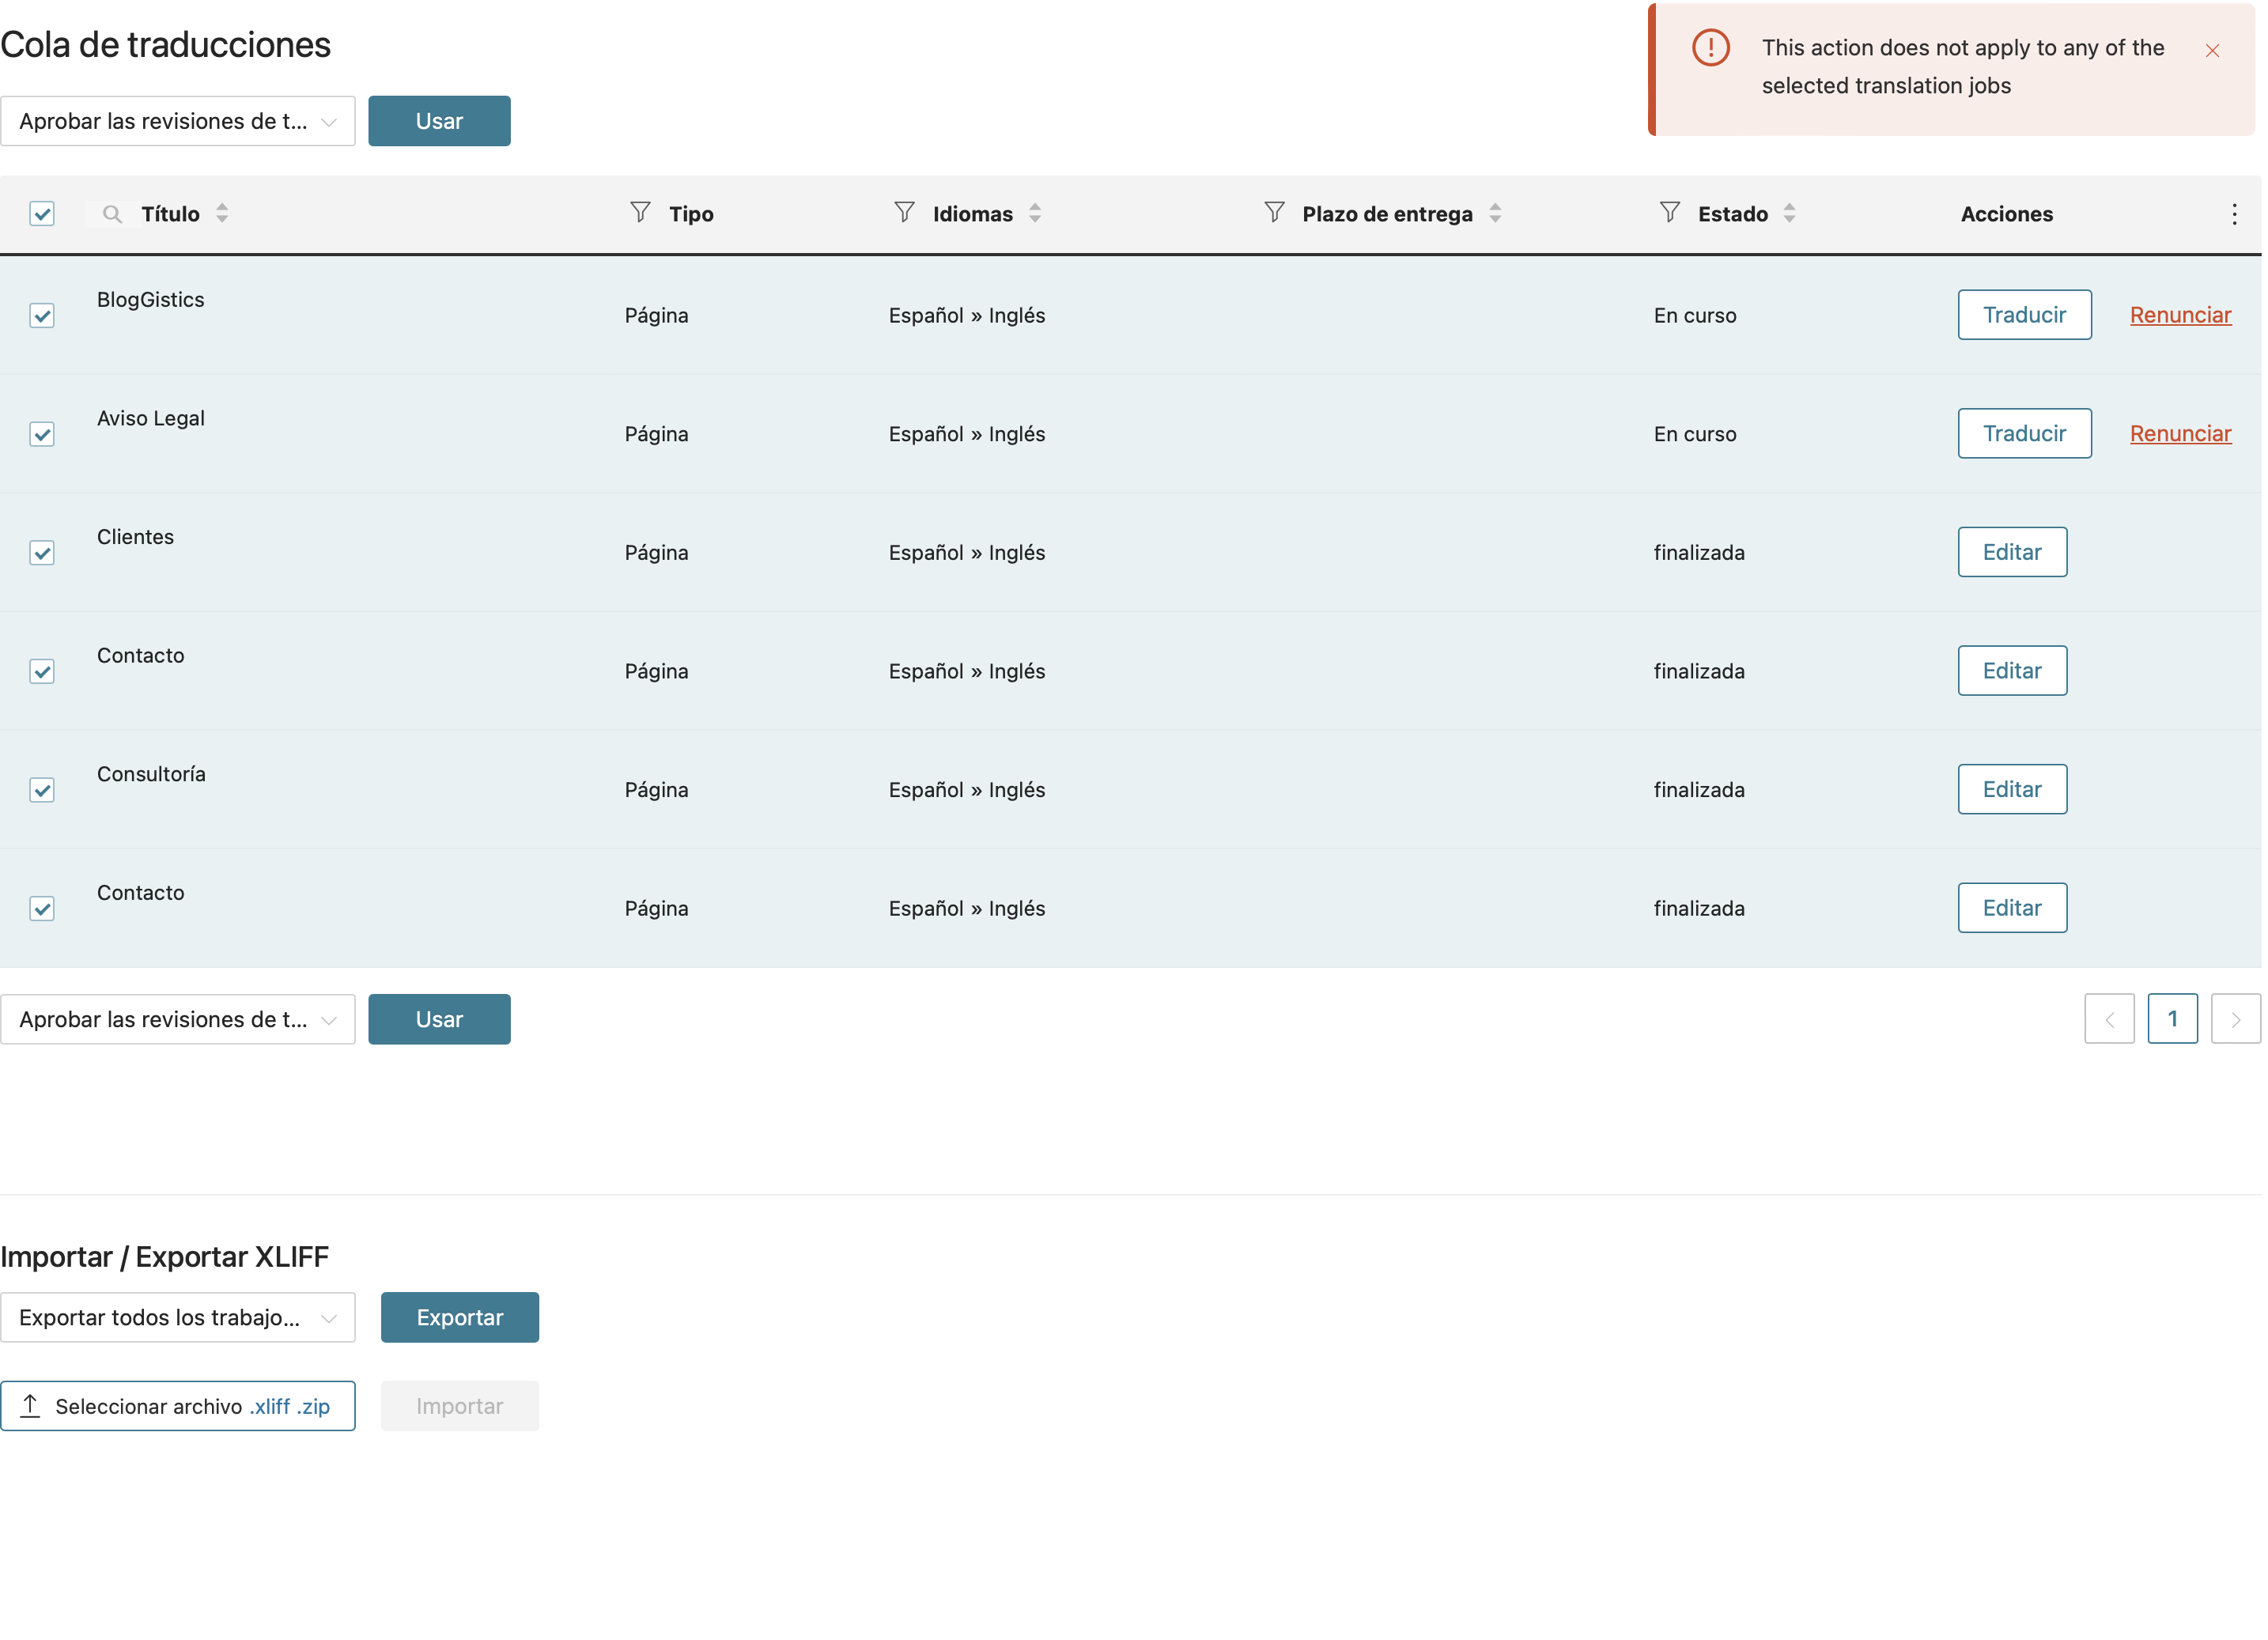Open top bulk action dropdown

click(x=178, y=121)
